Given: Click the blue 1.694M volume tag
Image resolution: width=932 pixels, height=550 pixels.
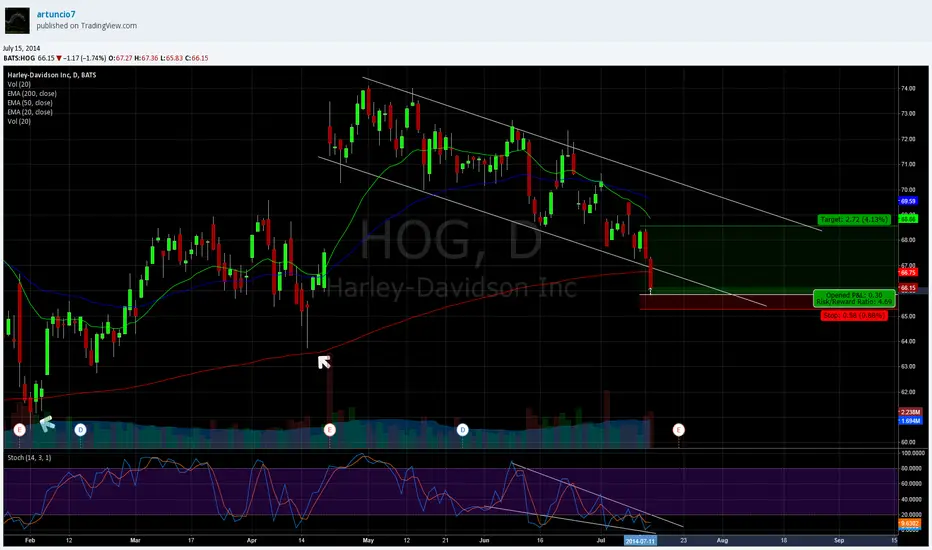Looking at the screenshot, I should pyautogui.click(x=910, y=420).
